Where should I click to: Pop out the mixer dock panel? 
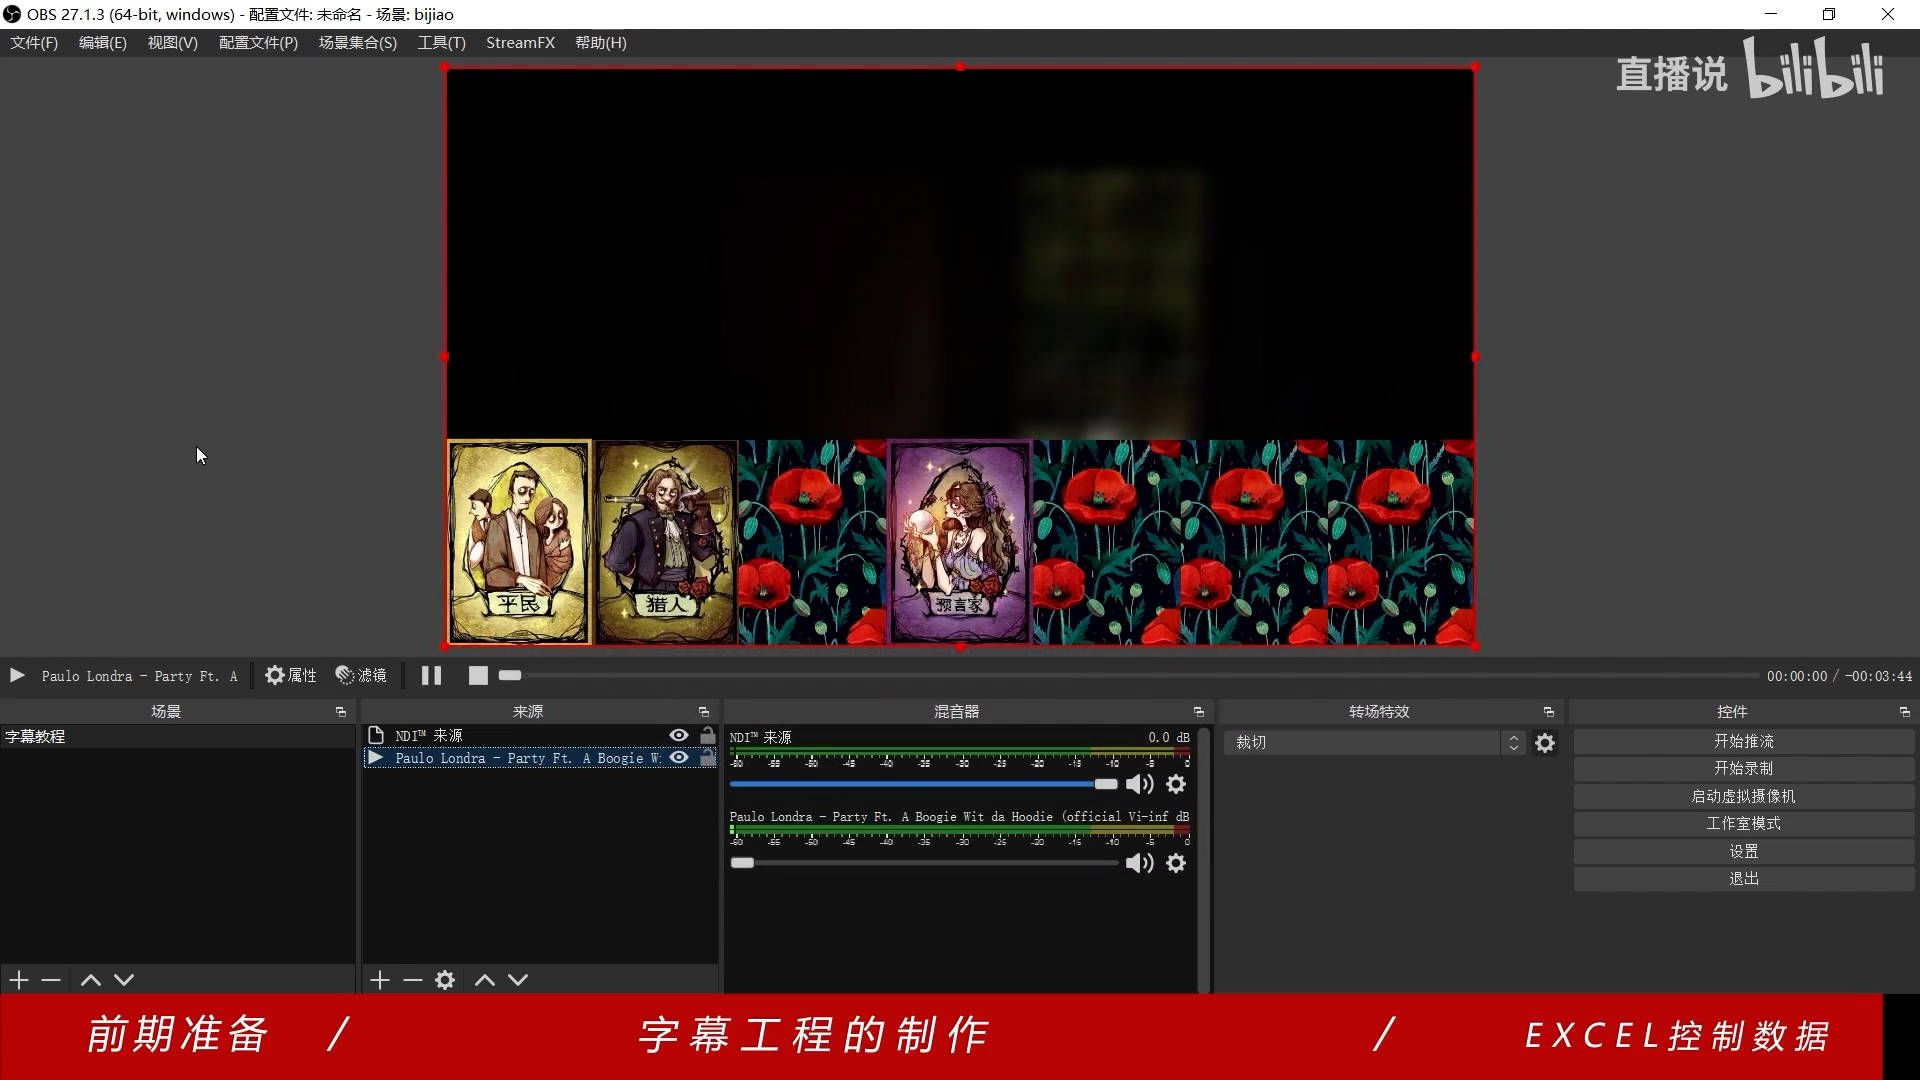click(1198, 712)
